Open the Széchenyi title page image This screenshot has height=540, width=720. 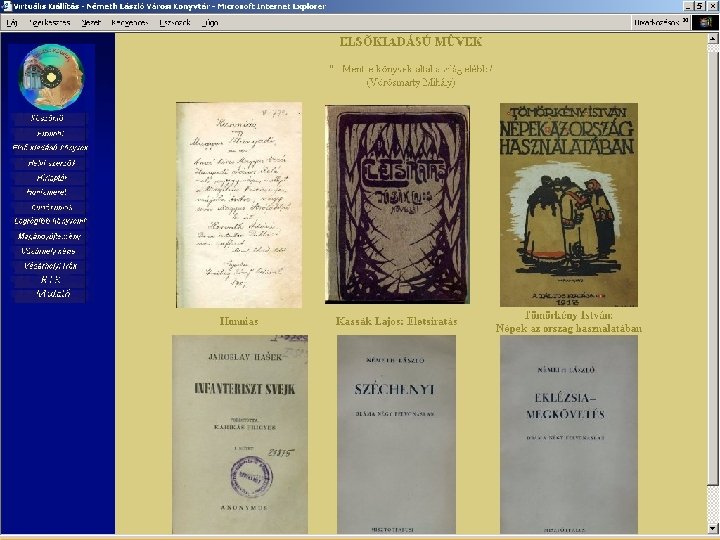pos(396,434)
